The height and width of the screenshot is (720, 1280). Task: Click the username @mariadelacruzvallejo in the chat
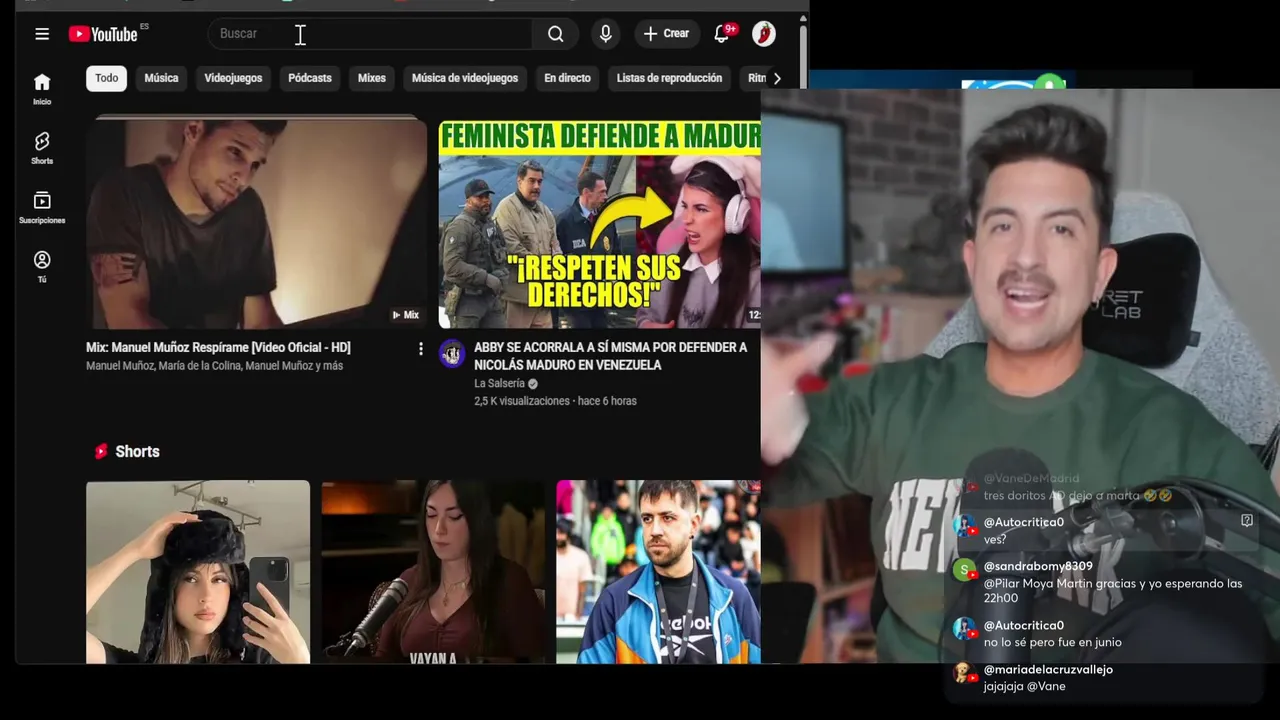click(x=1048, y=669)
